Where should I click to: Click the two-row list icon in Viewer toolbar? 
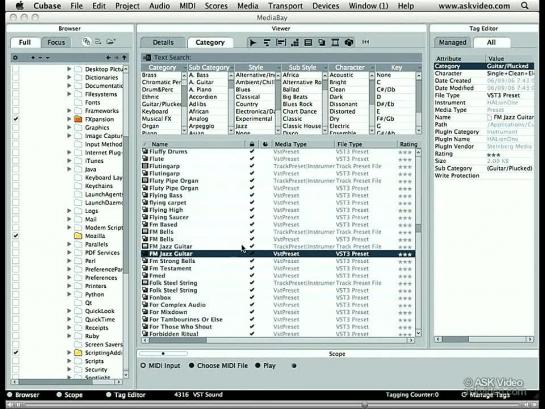[x=308, y=42]
